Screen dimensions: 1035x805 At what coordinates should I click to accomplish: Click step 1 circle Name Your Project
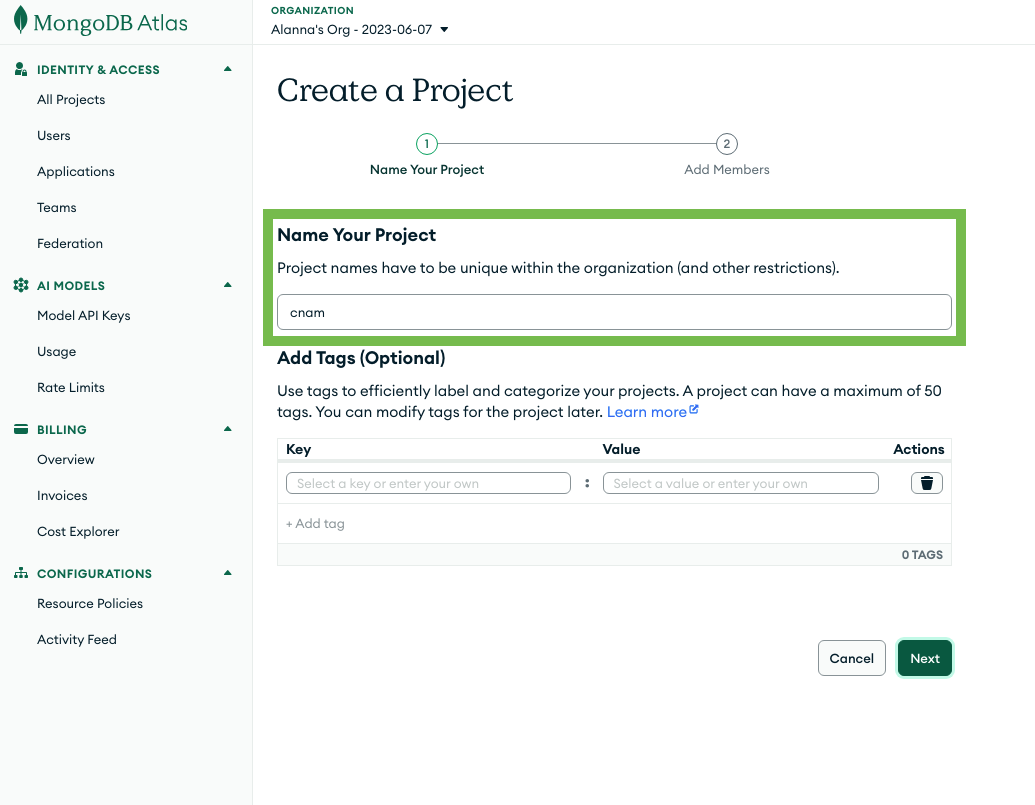[x=427, y=144]
